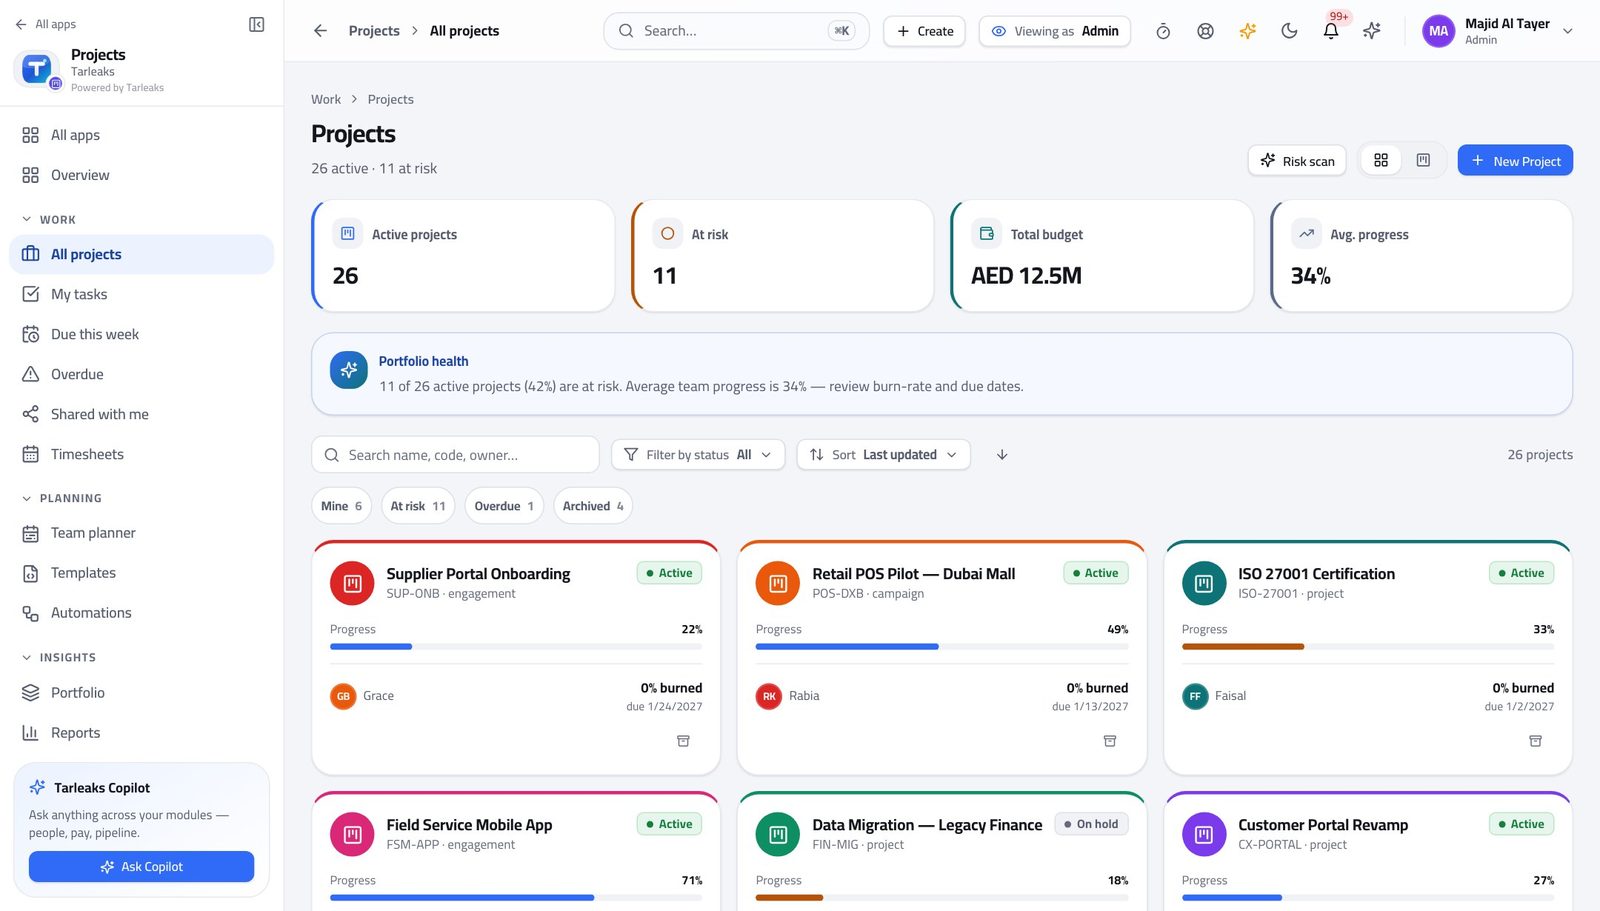Click ISO 27001 Certification progress bar
1600x911 pixels.
pos(1368,647)
